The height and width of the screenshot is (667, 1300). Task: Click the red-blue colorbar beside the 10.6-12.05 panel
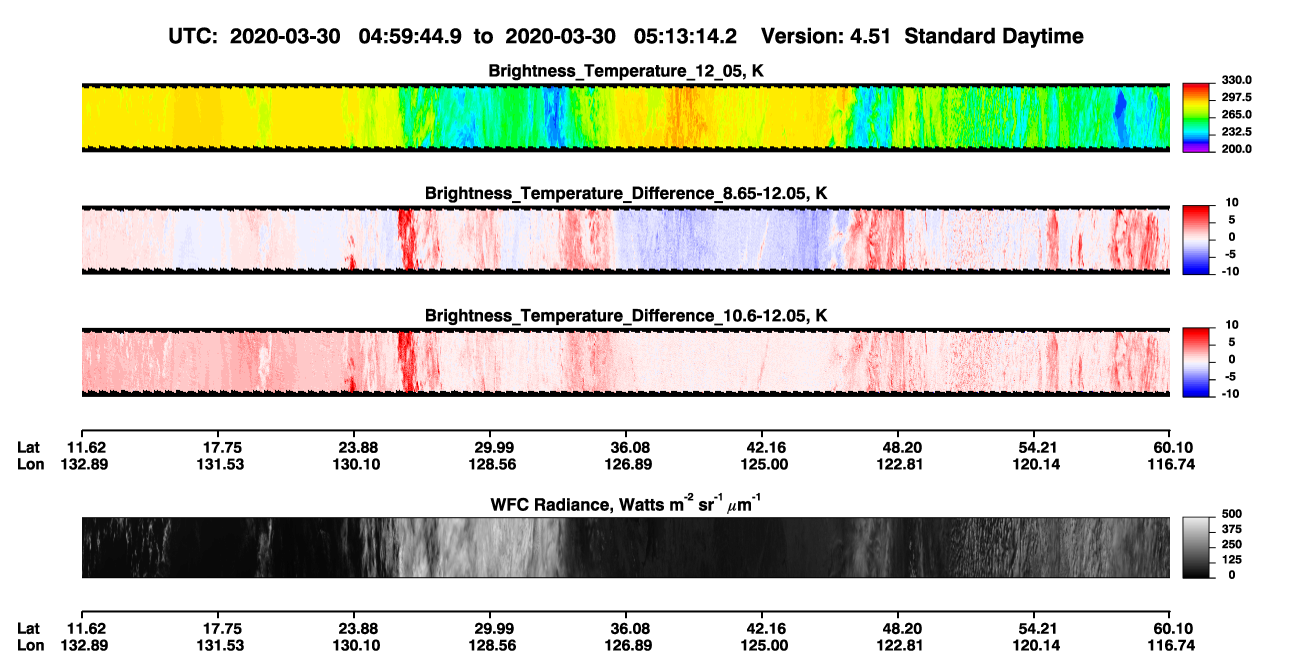tap(1197, 360)
